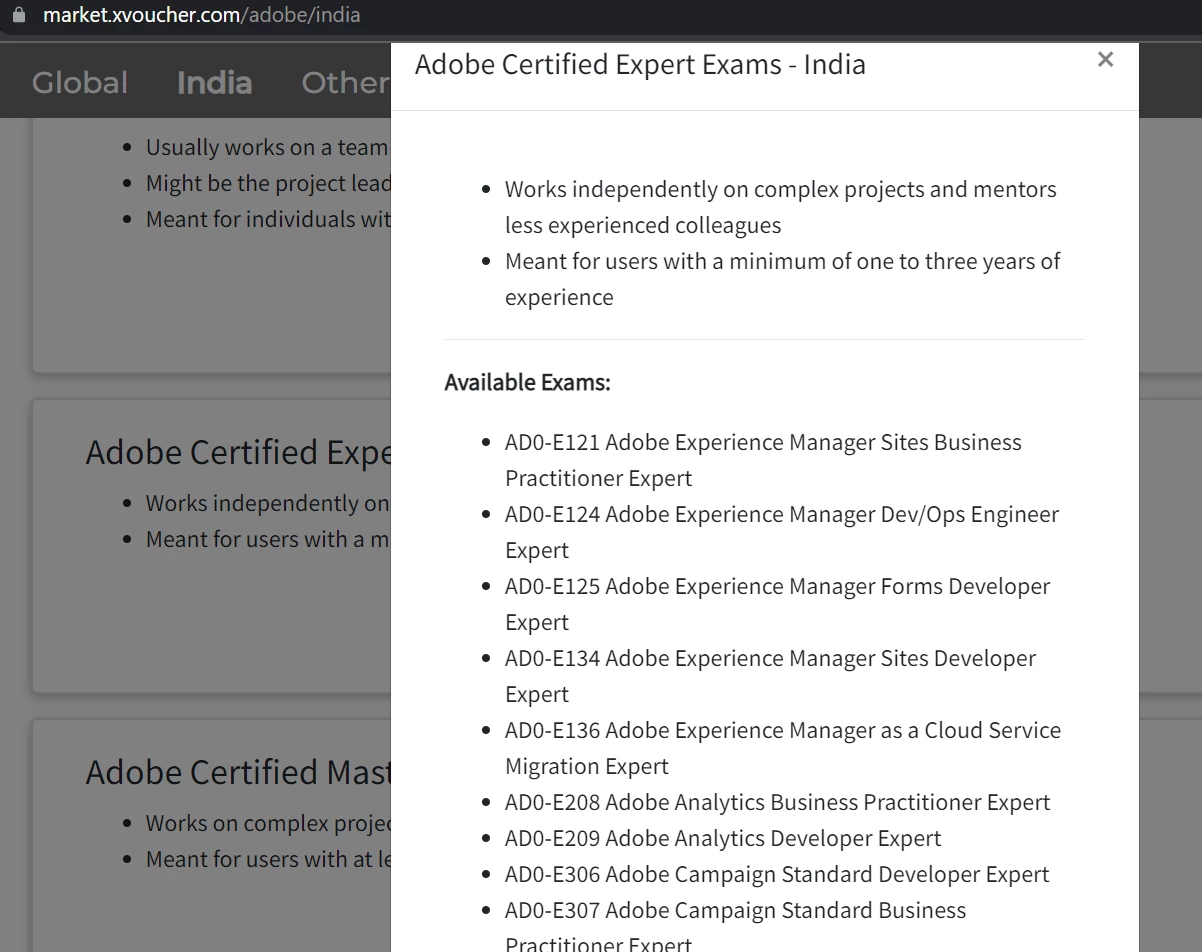1202x952 pixels.
Task: Click the Available Exams heading
Action: click(527, 383)
